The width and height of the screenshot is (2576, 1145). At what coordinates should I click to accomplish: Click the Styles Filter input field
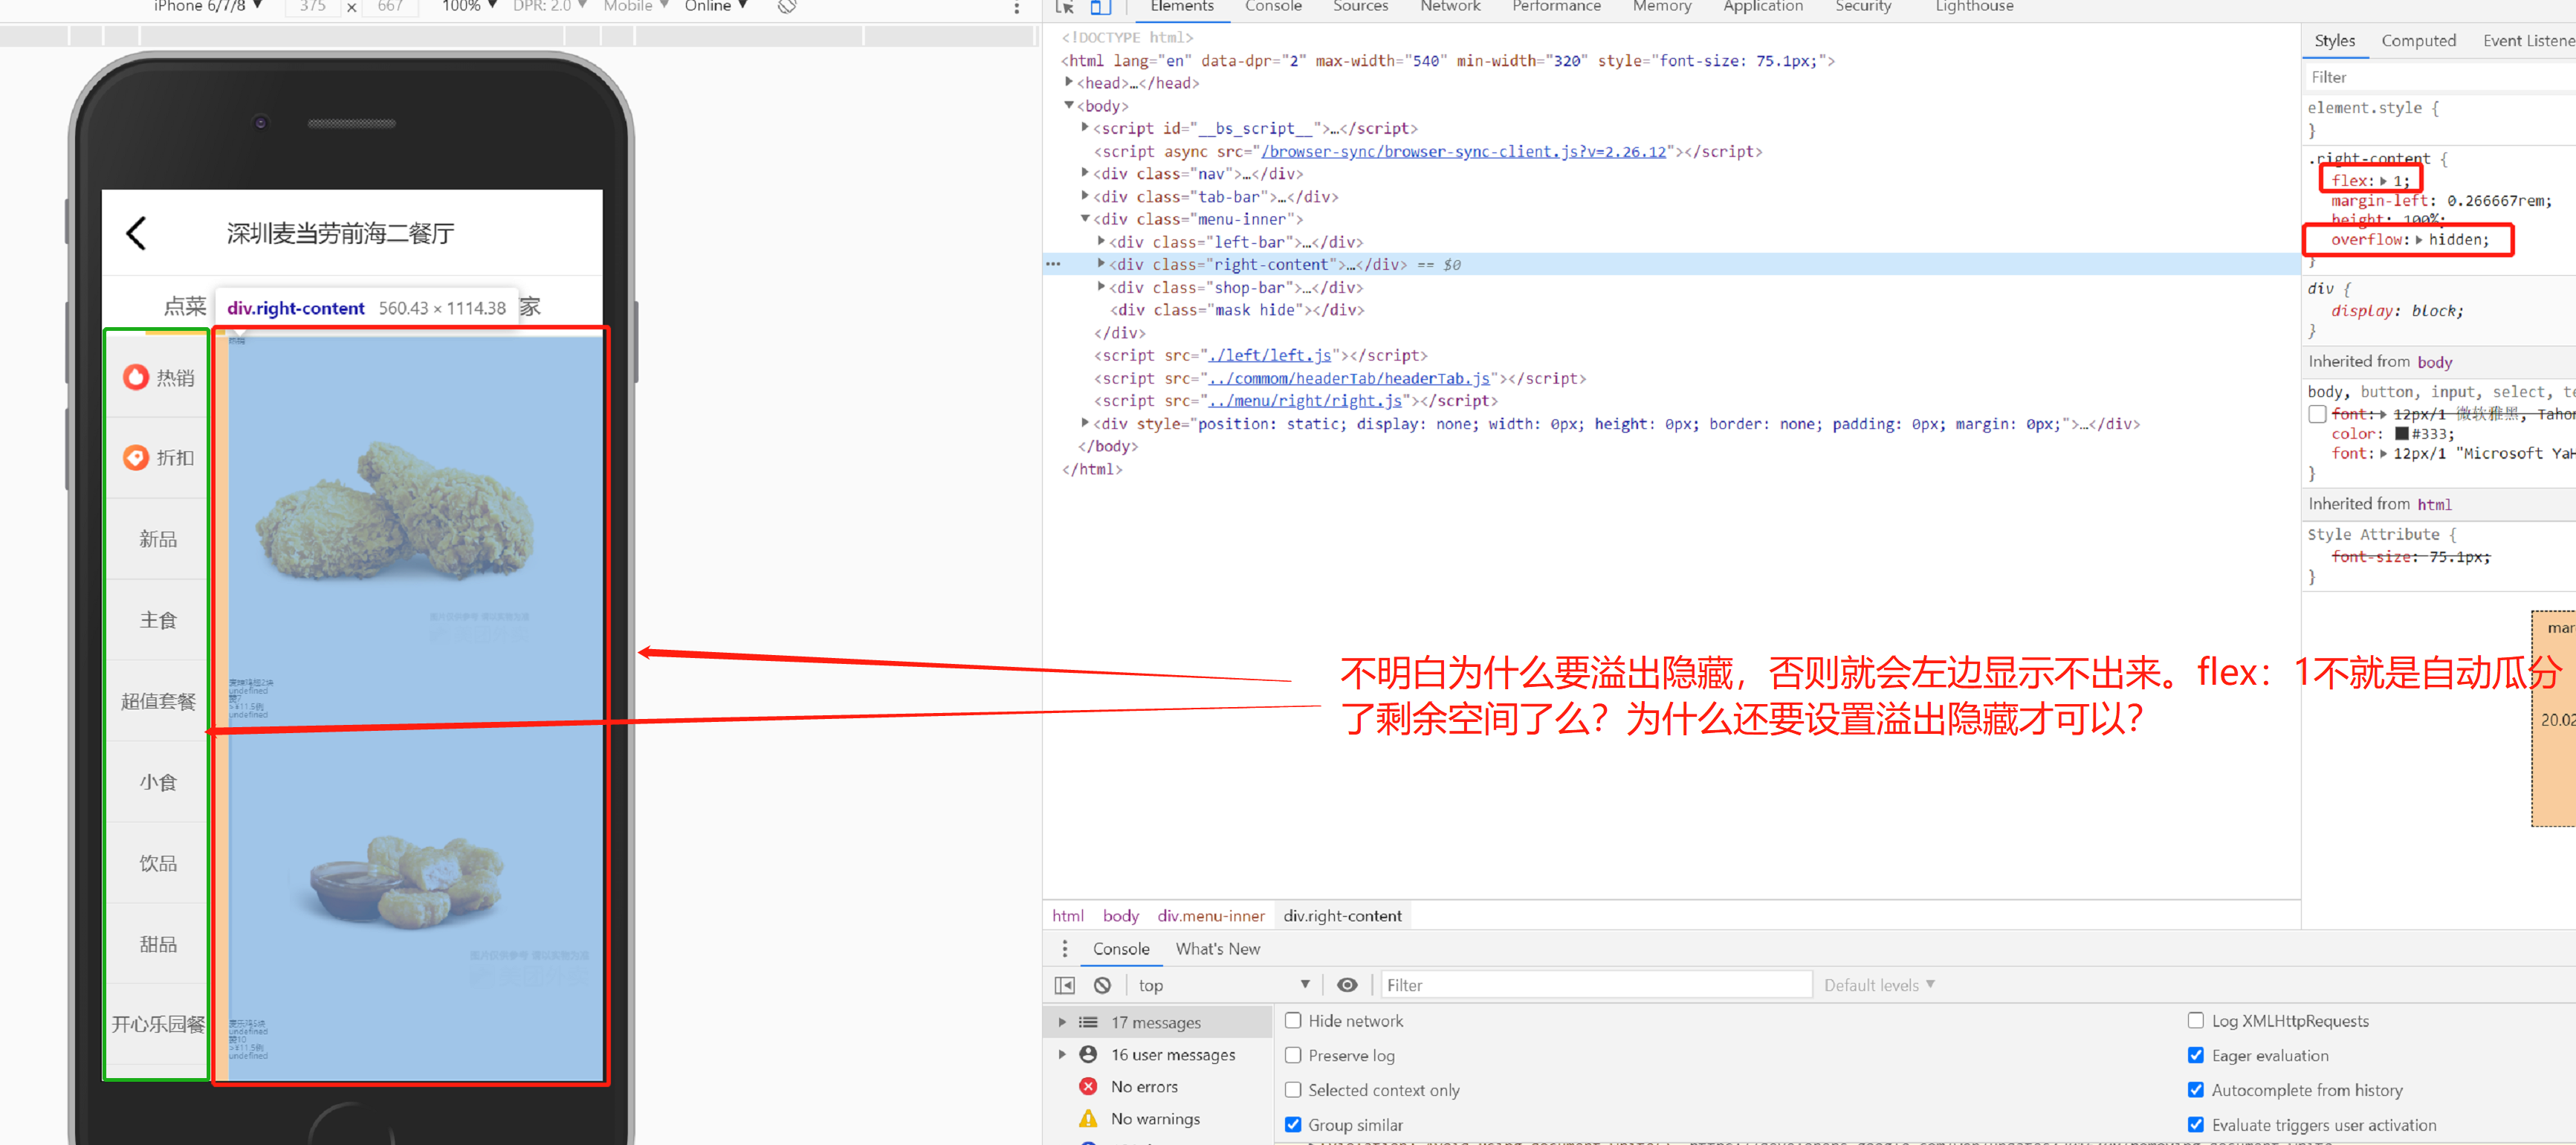pos(2439,77)
